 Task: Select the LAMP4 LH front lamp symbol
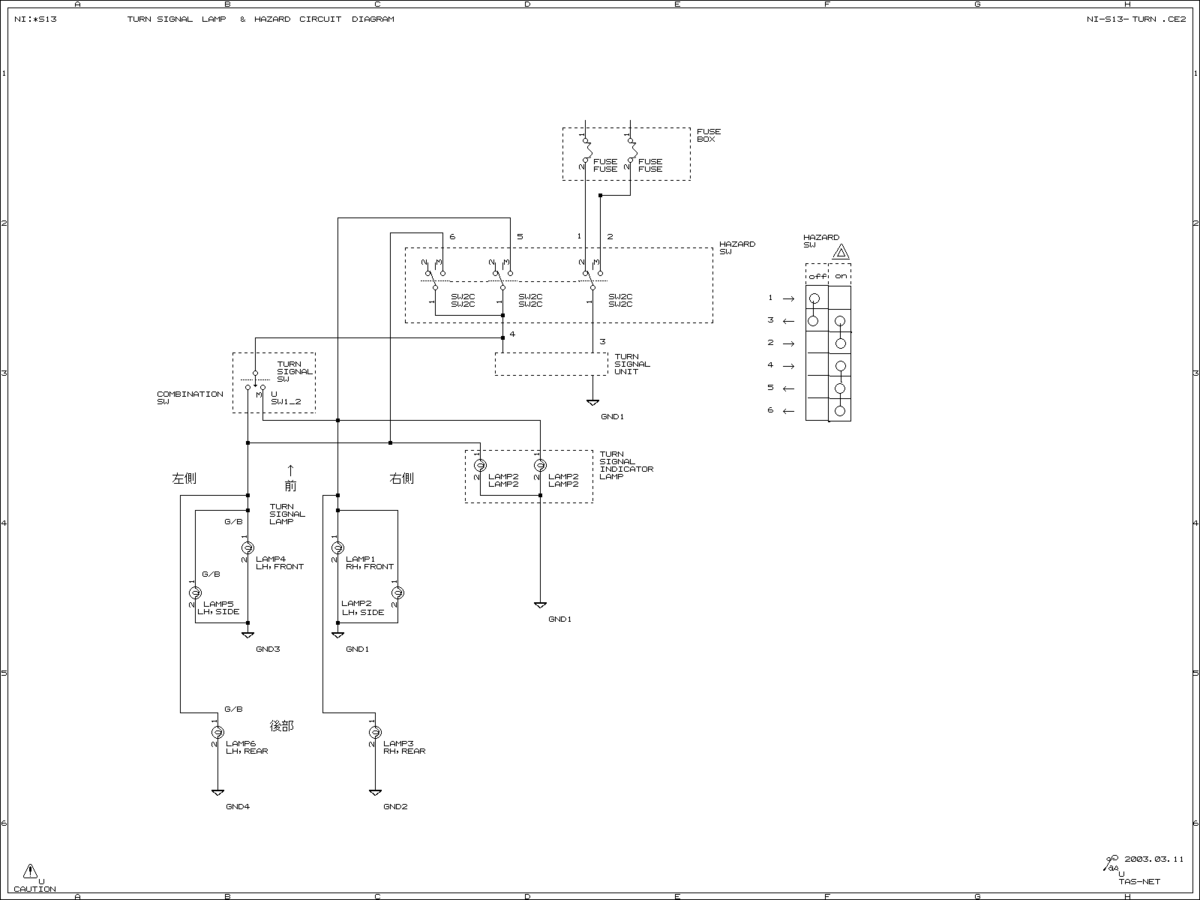click(x=247, y=548)
